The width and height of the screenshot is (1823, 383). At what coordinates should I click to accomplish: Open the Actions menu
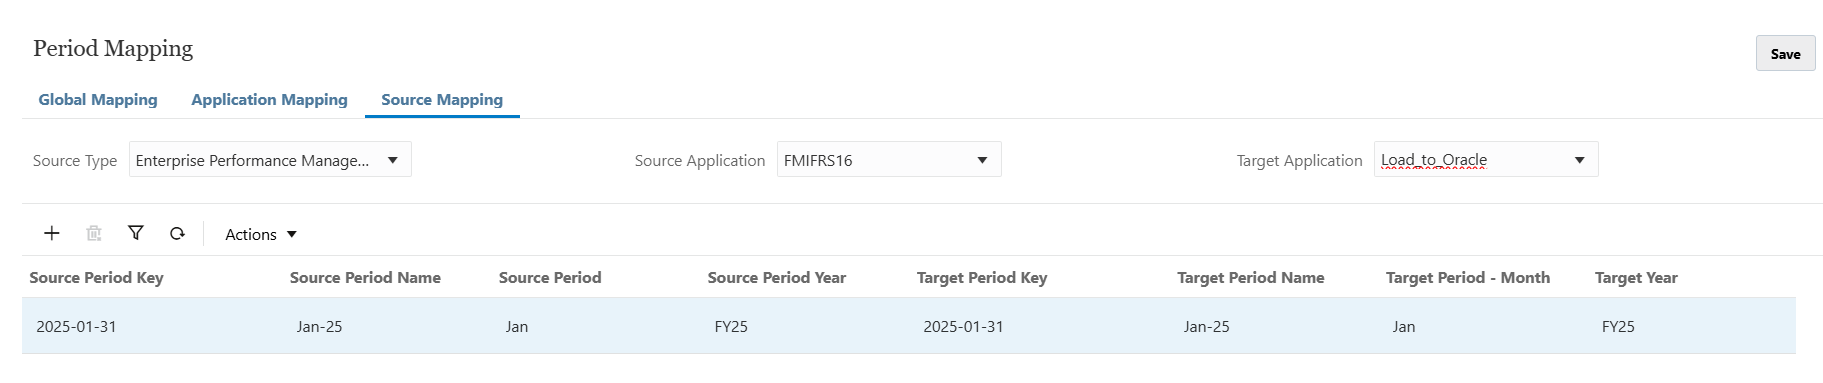coord(261,234)
